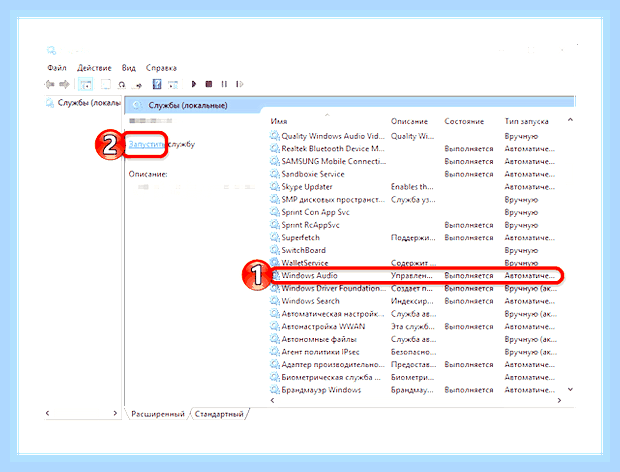This screenshot has height=472, width=620.
Task: Open the Вид menu
Action: (129, 68)
